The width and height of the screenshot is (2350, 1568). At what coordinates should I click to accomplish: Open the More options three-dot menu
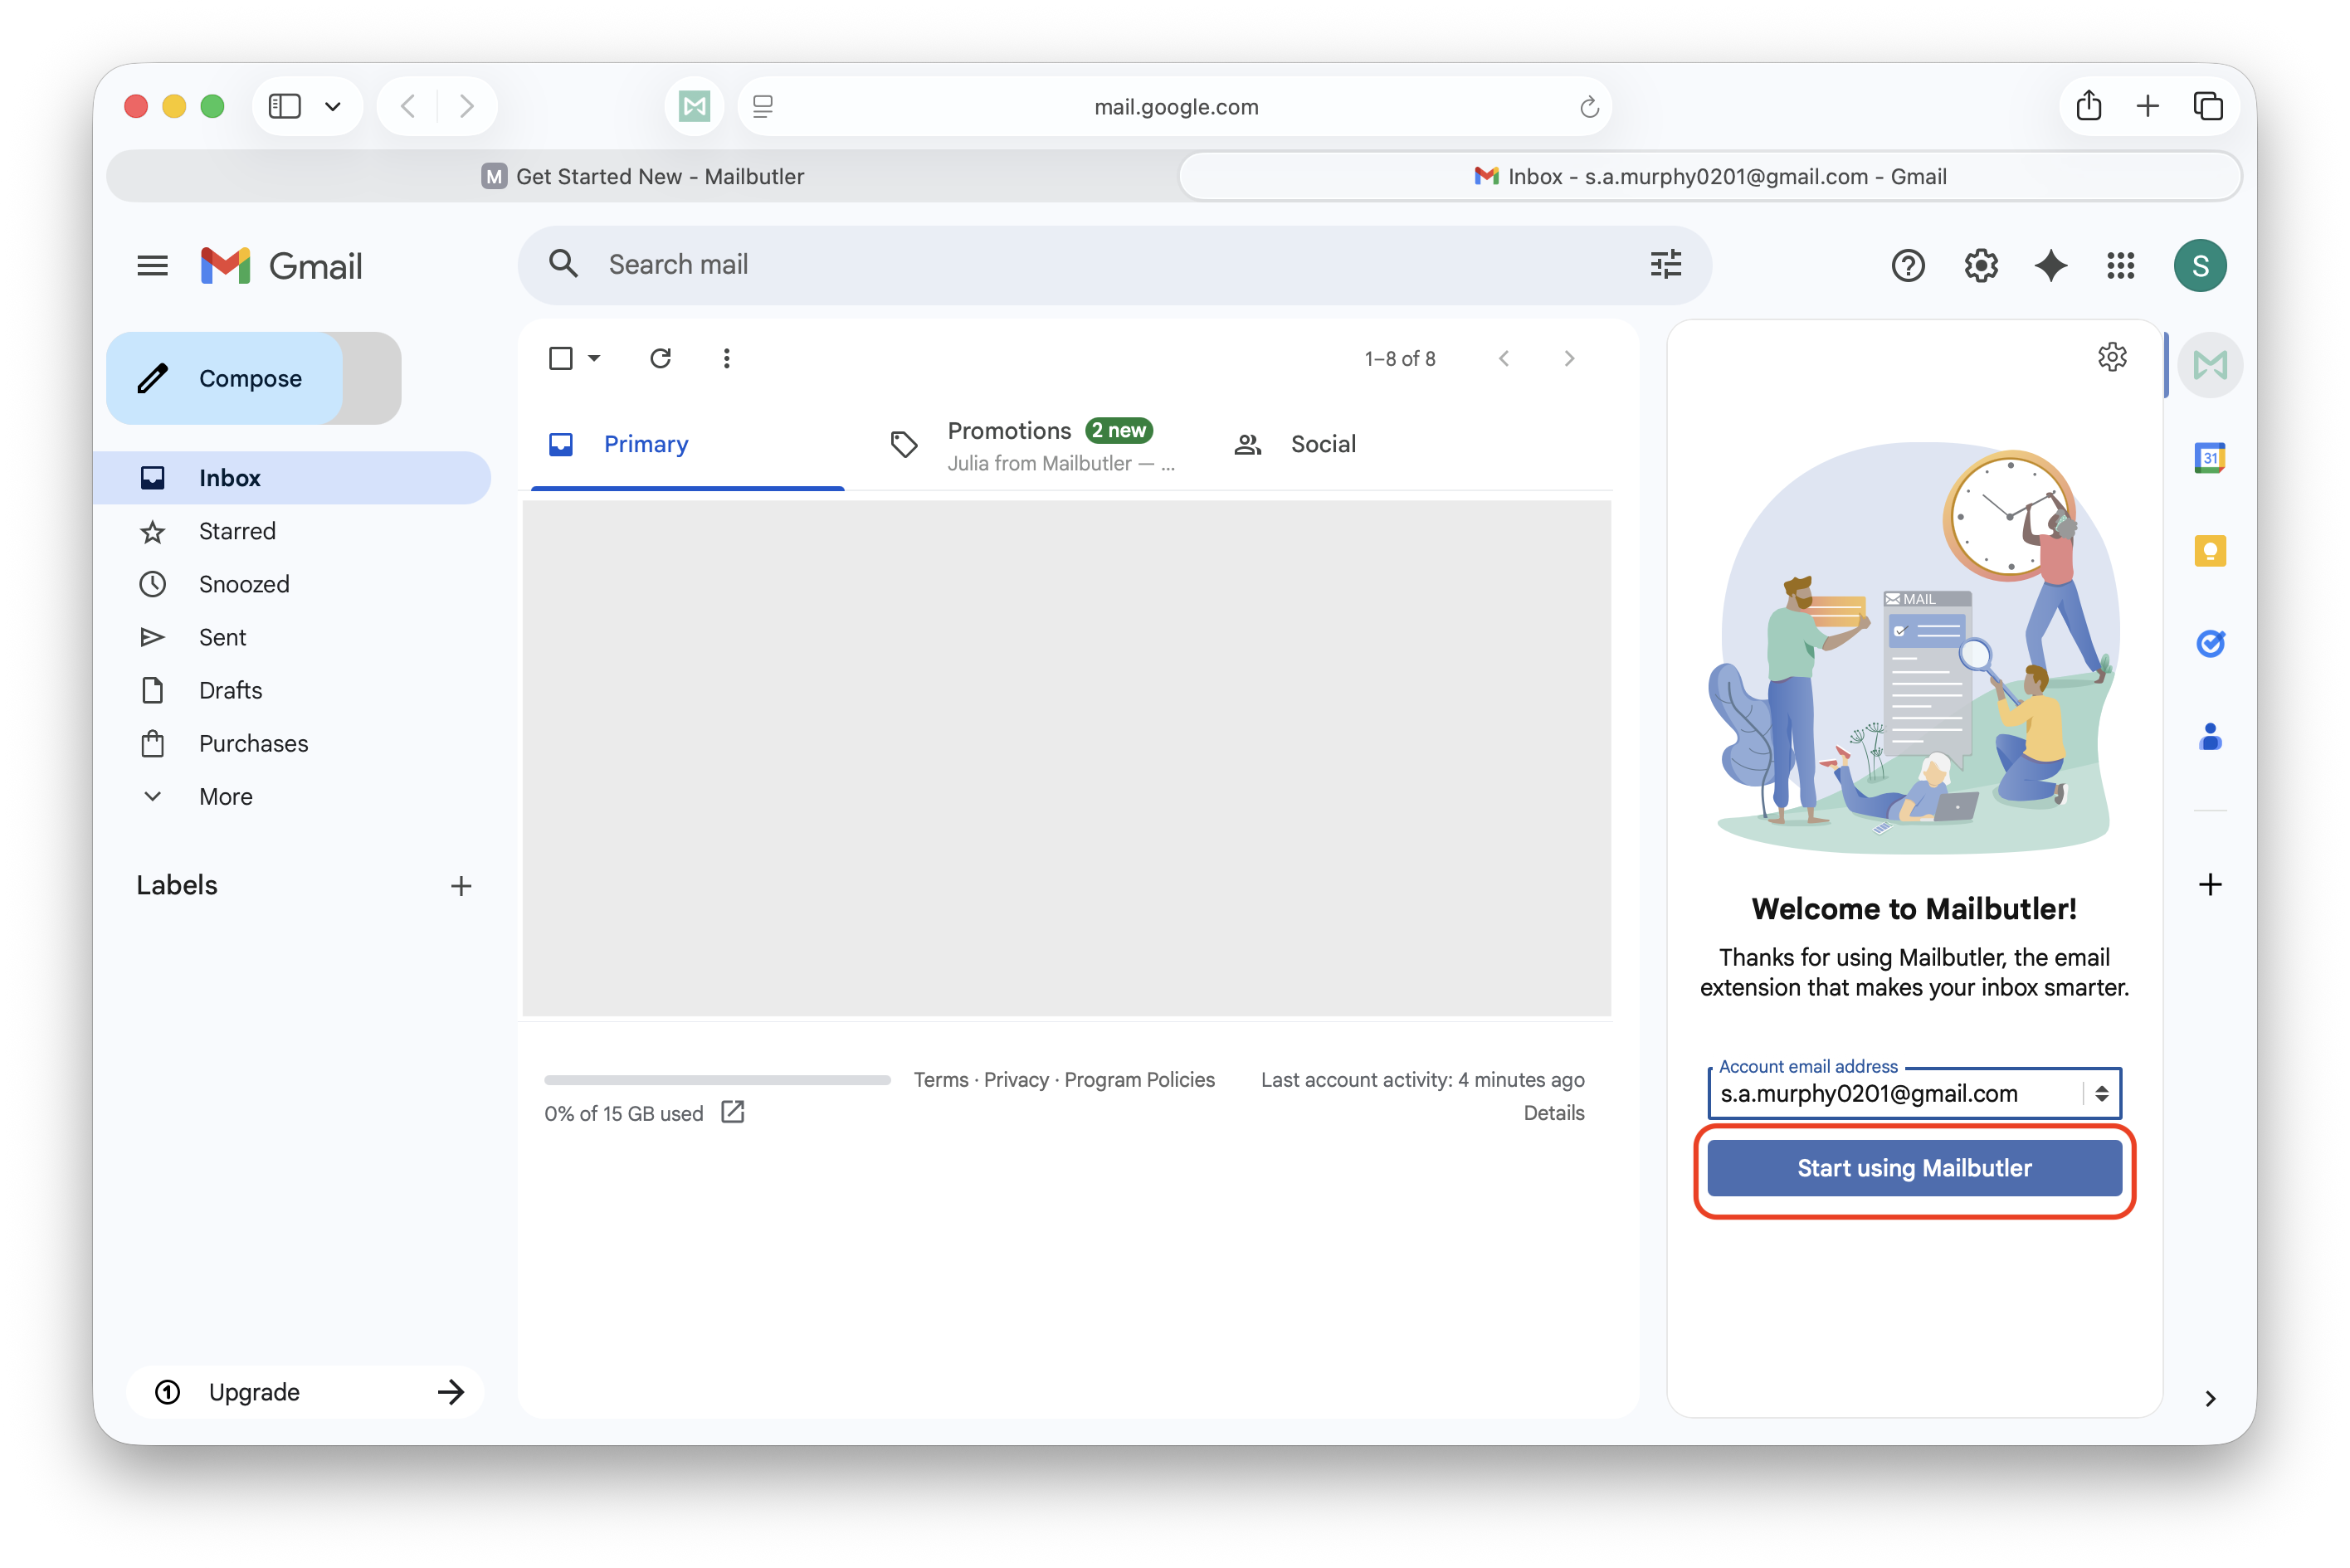[726, 358]
